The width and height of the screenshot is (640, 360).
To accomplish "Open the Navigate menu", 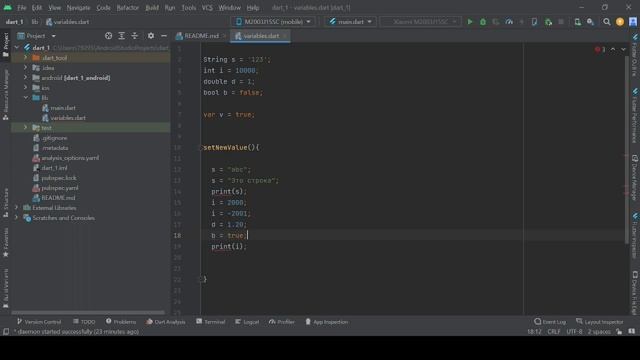I will (78, 8).
